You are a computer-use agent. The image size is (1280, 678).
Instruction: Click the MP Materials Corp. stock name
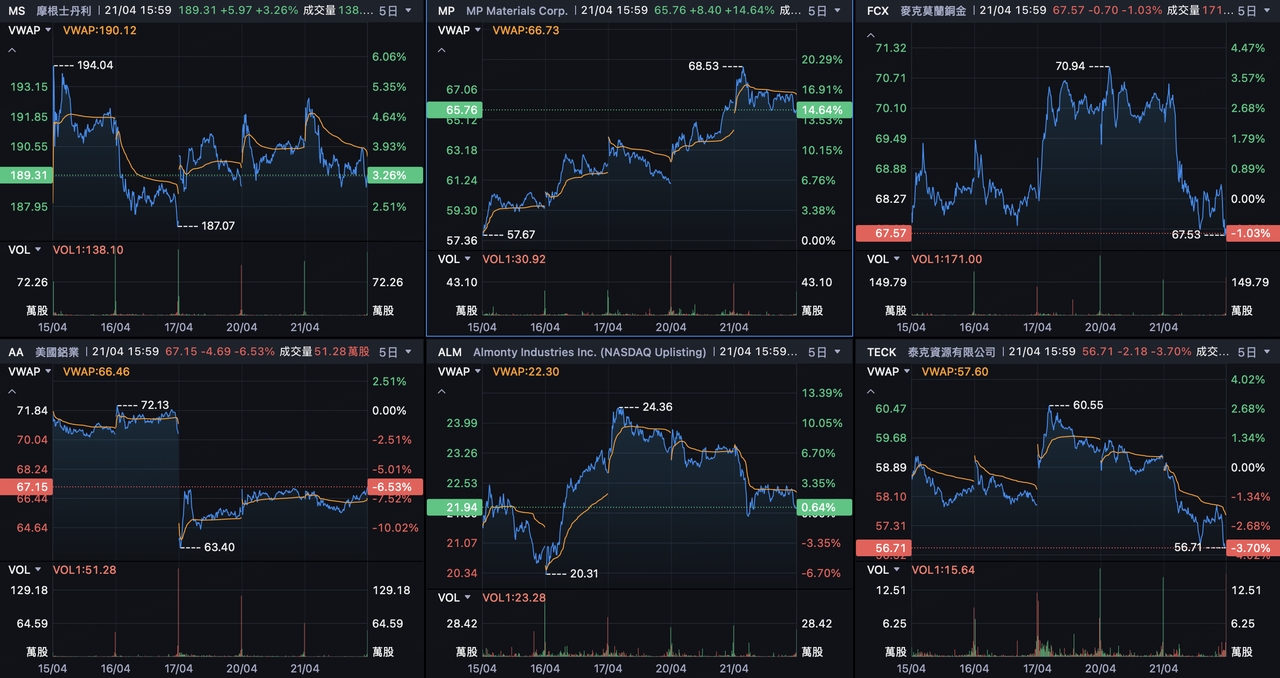point(516,11)
